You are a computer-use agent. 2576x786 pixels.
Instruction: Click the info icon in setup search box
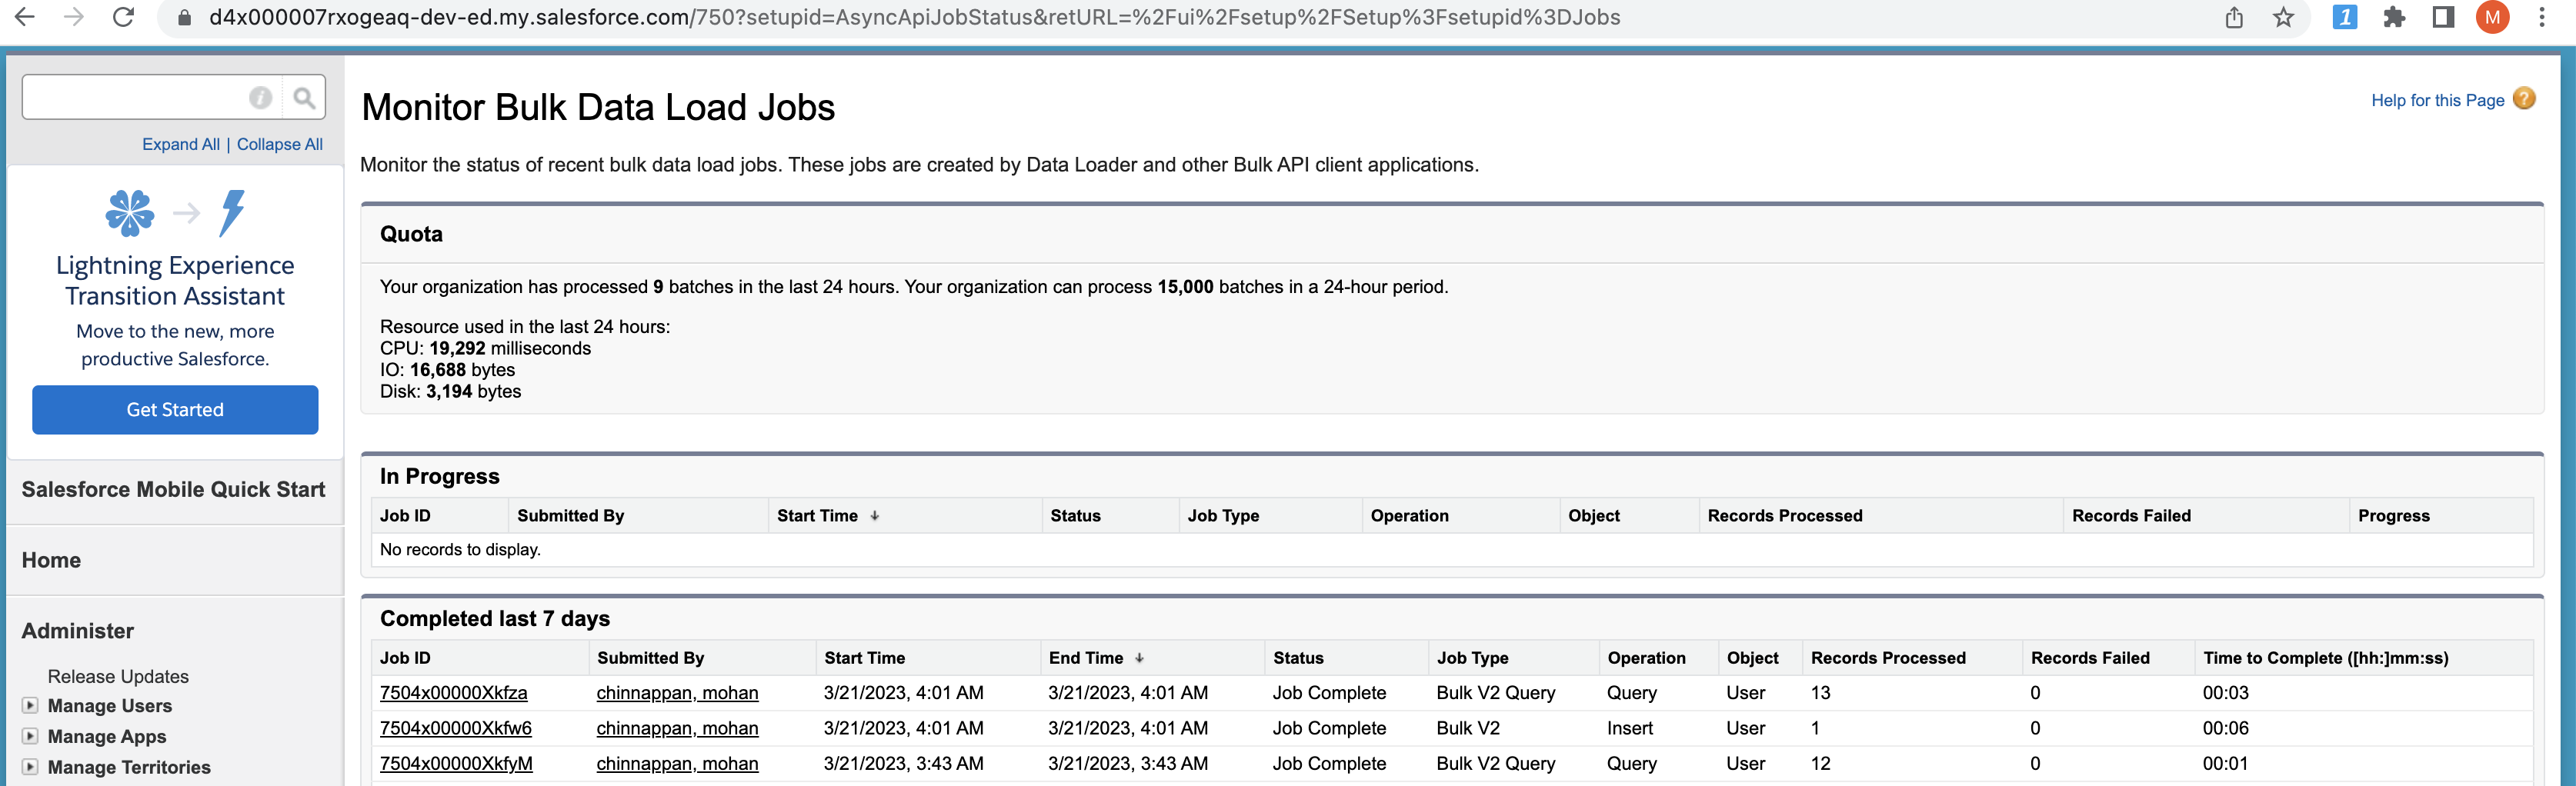coord(260,97)
